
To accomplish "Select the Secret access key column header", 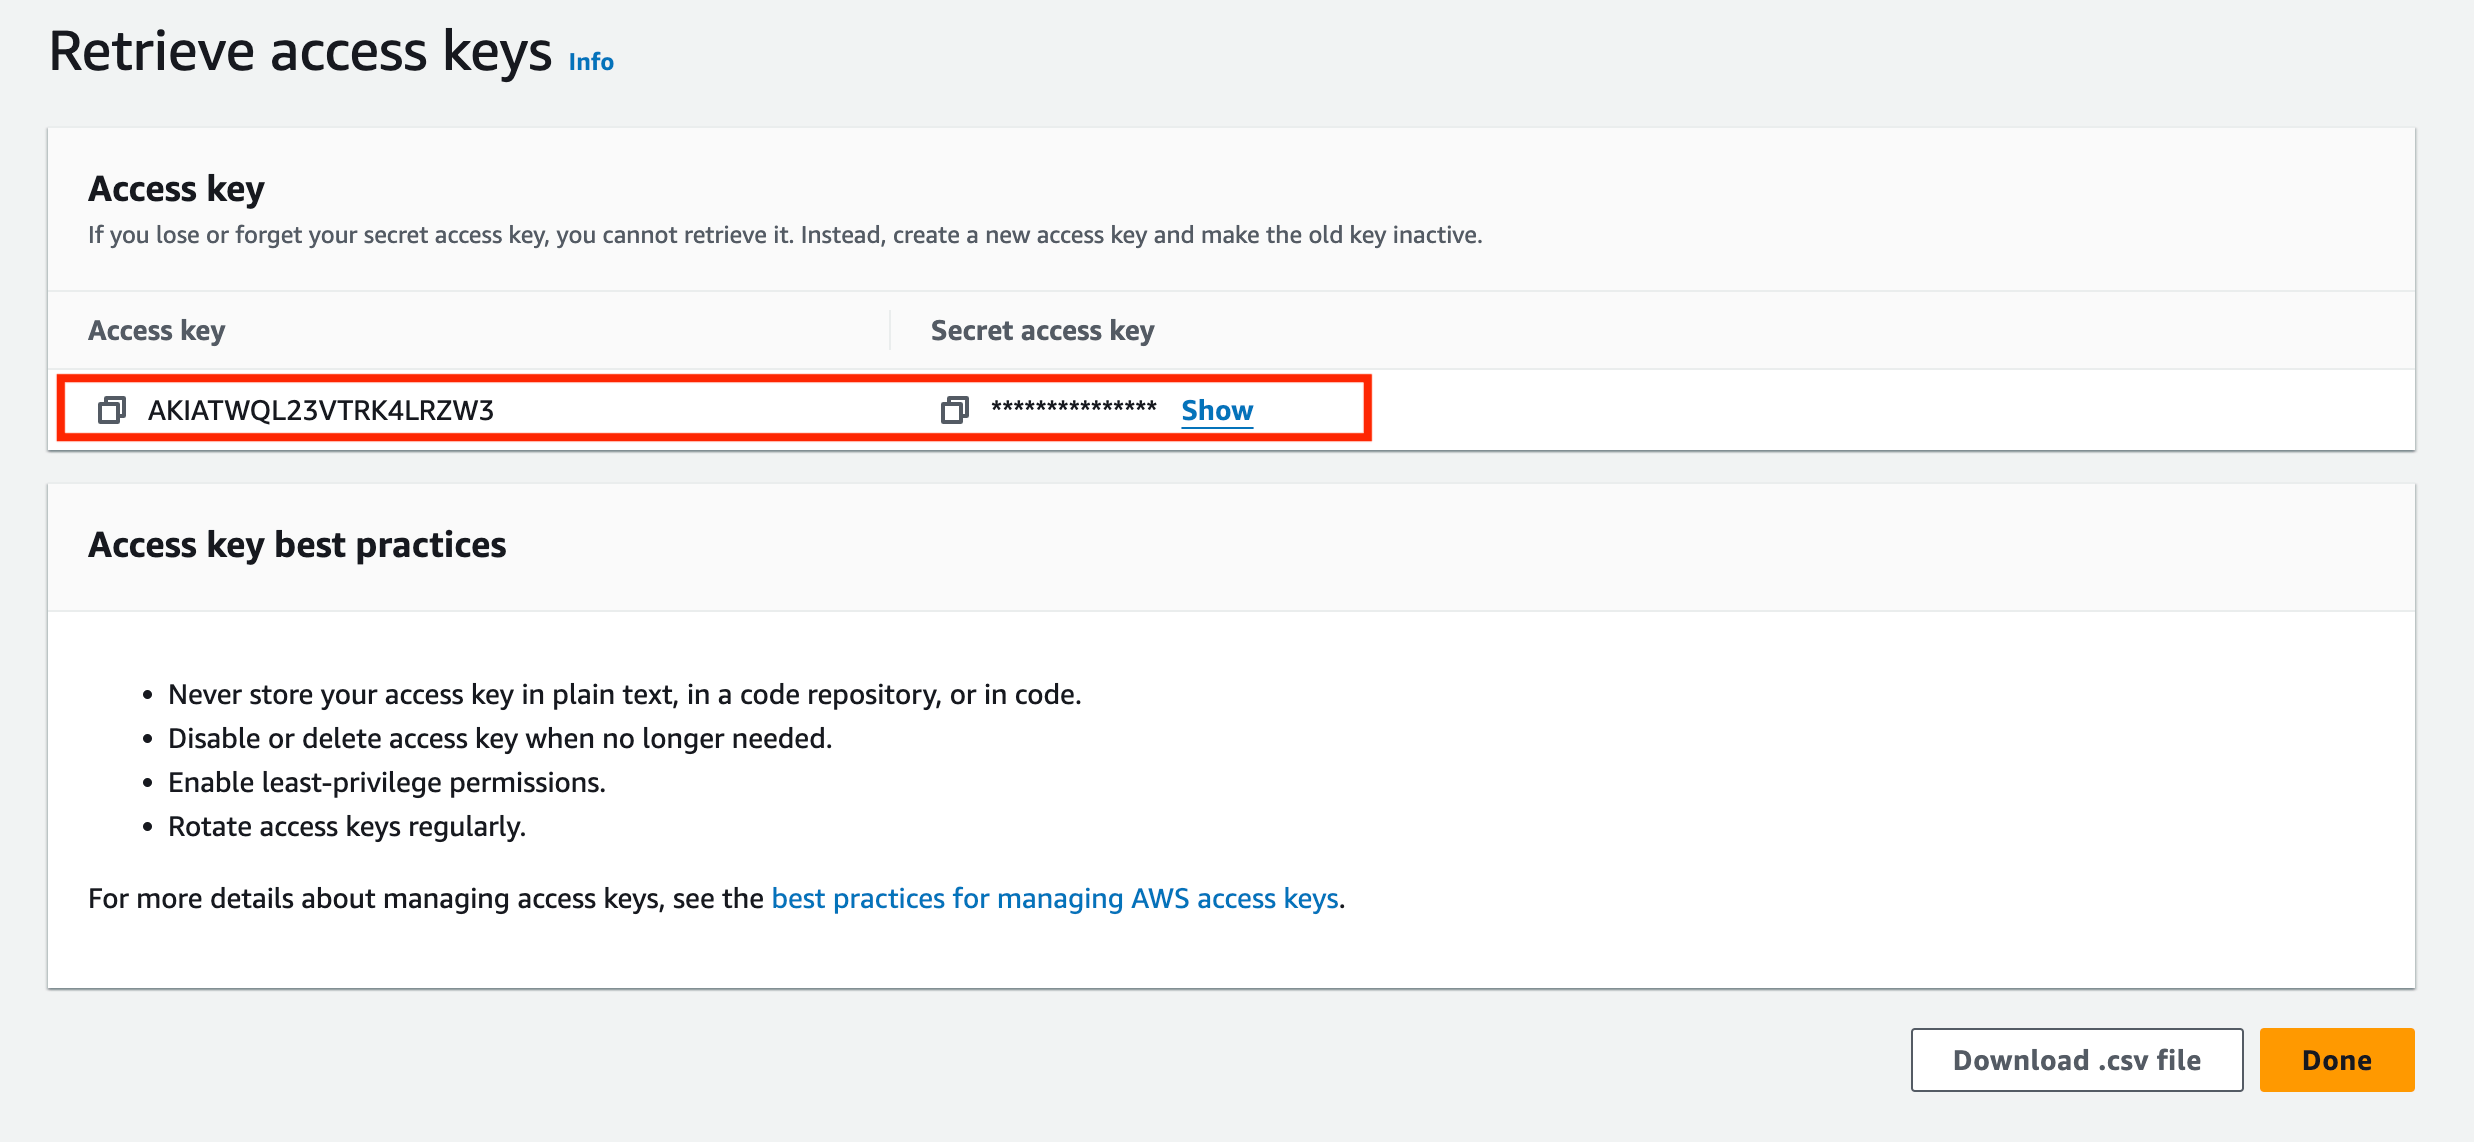I will (x=1042, y=330).
